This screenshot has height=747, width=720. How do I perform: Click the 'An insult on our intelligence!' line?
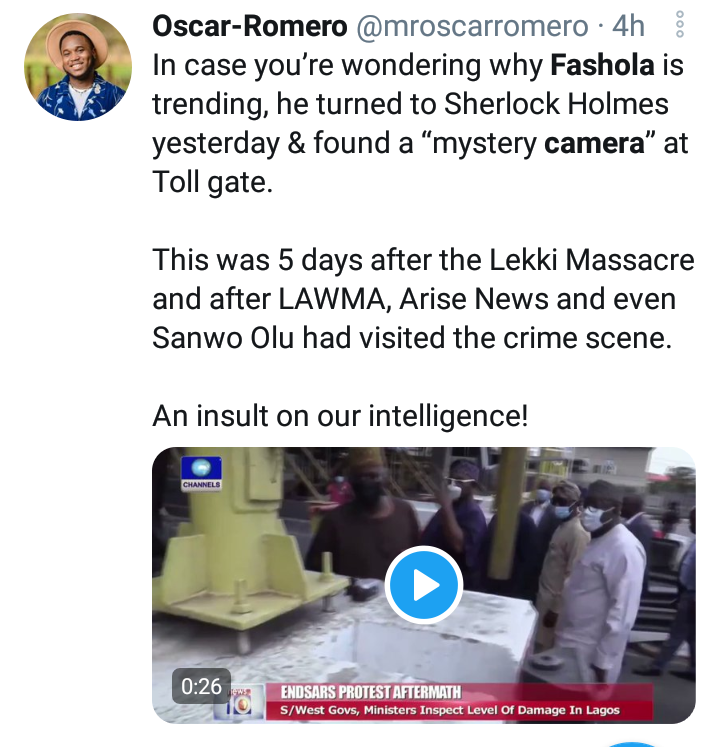(340, 415)
